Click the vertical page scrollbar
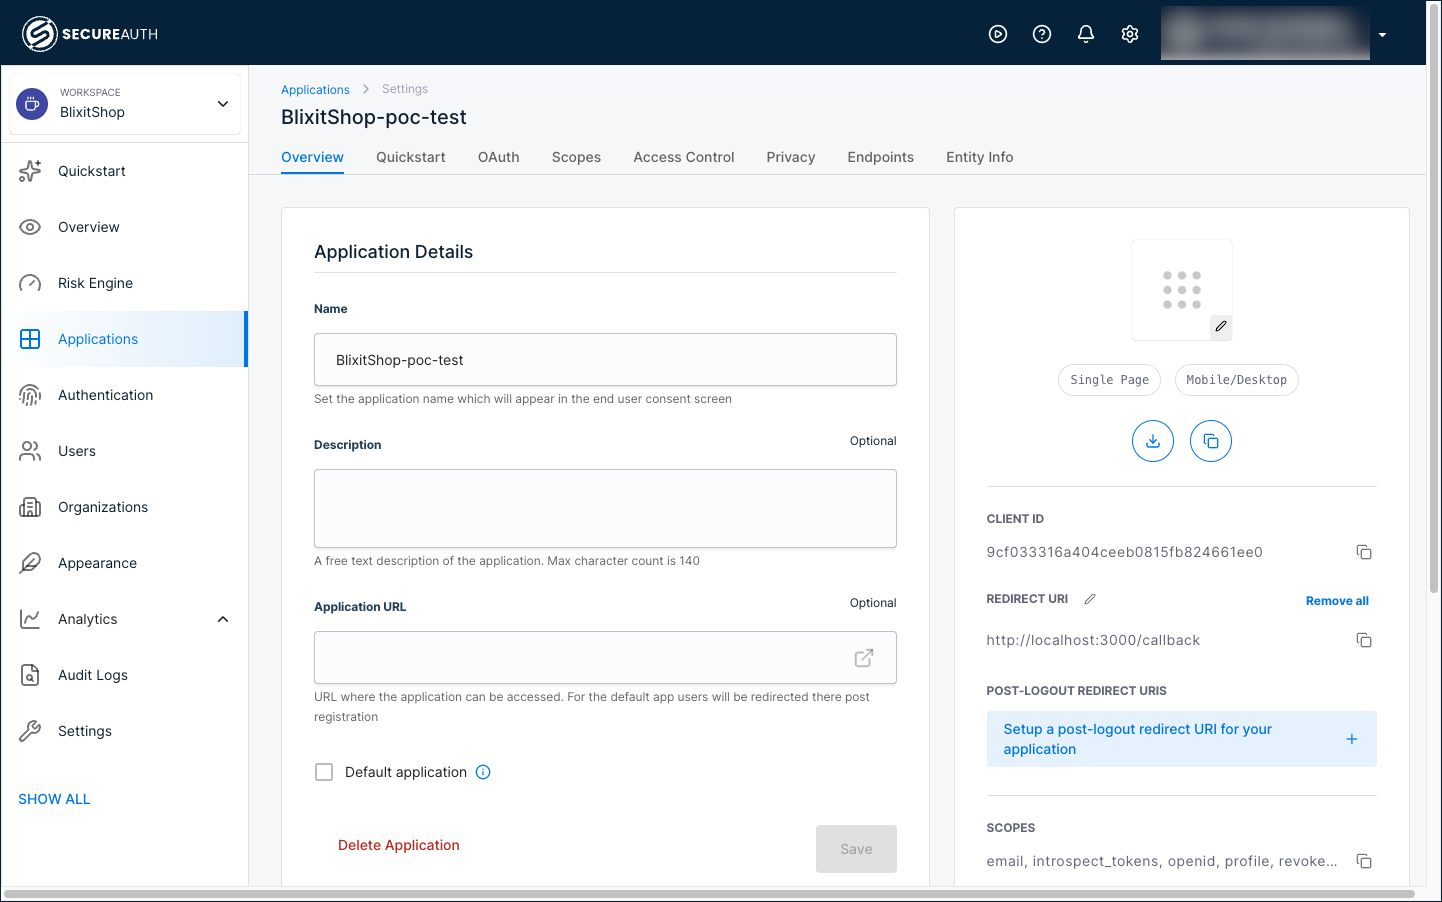Image resolution: width=1442 pixels, height=902 pixels. [x=1434, y=300]
